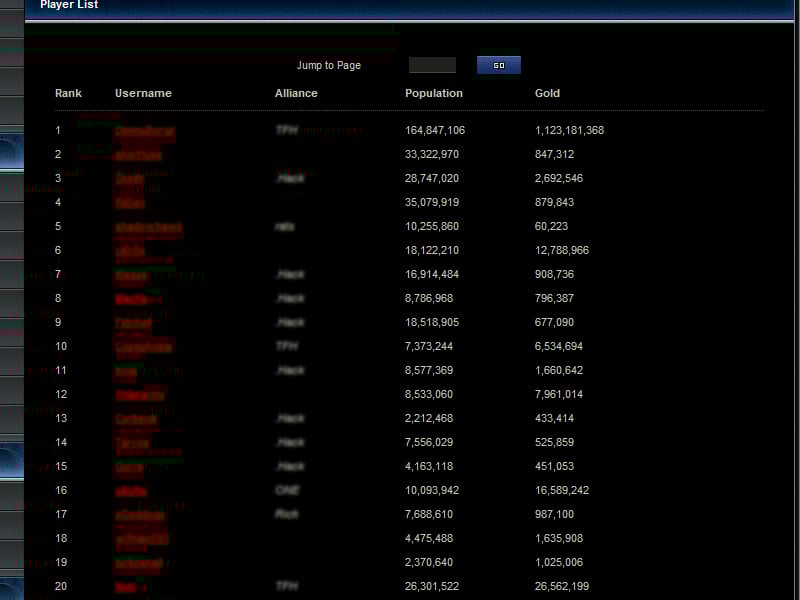Viewport: 800px width, 600px height.
Task: Select the rank 12 player's username
Action: [139, 395]
